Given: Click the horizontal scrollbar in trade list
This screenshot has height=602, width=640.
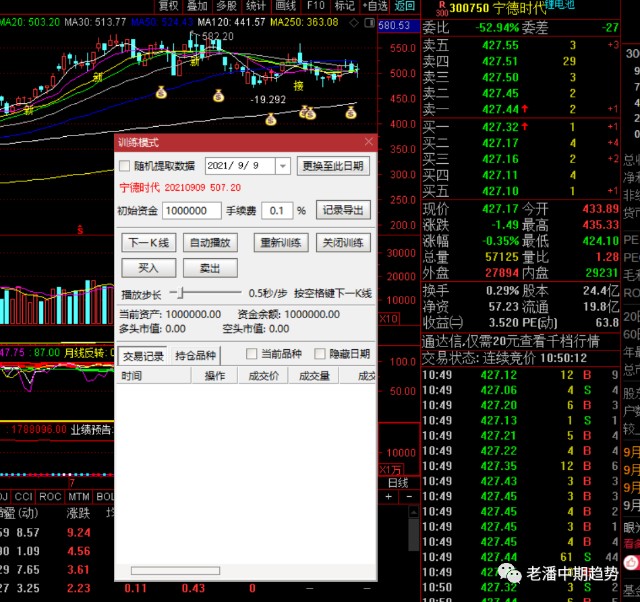Looking at the screenshot, I should tap(176, 570).
